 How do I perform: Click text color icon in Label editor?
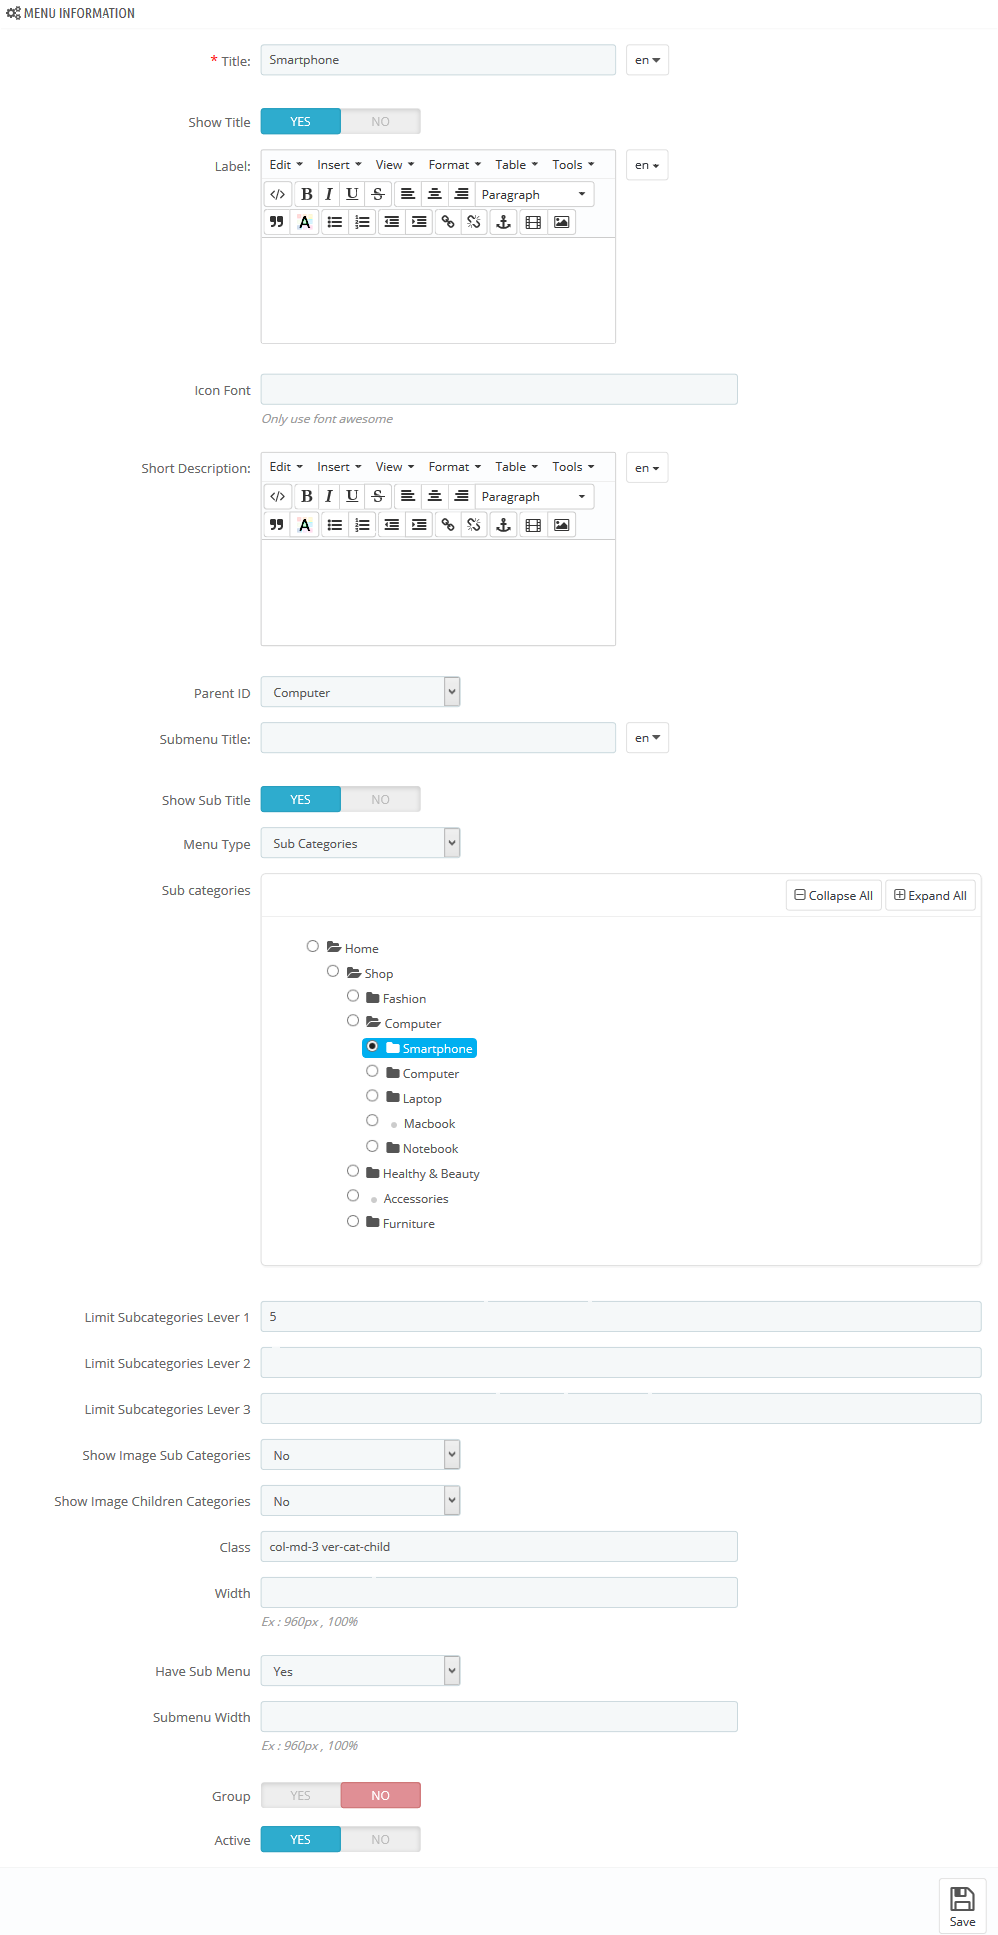click(305, 222)
